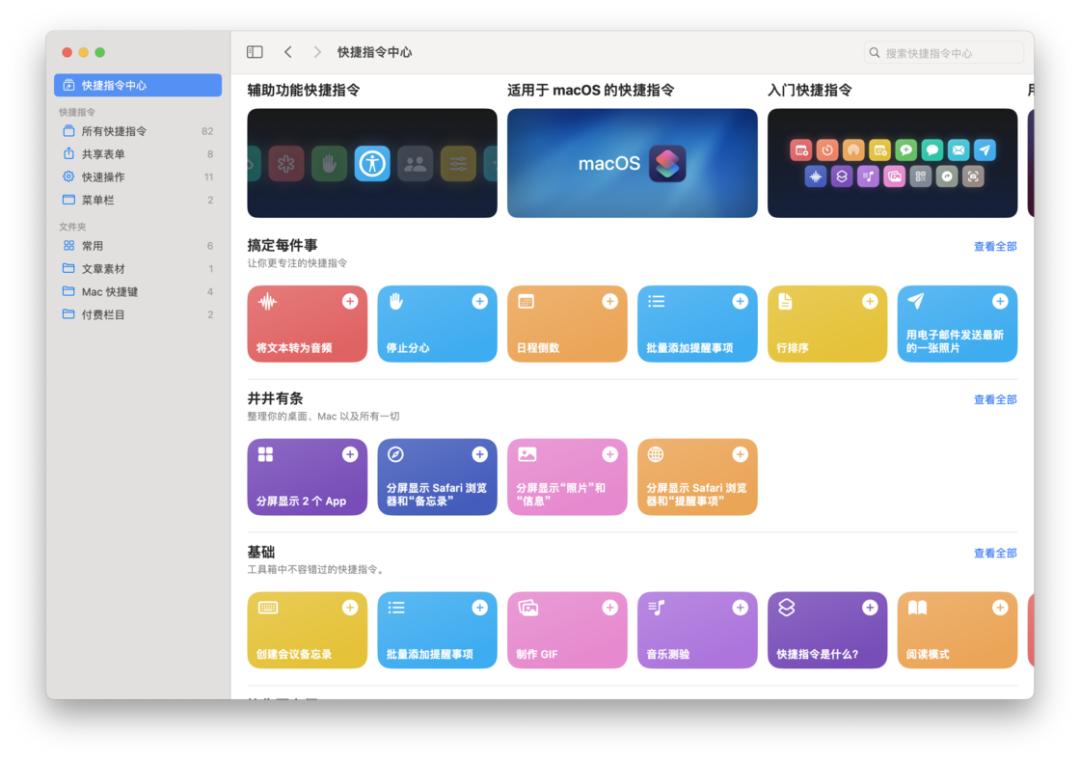The image size is (1080, 760).
Task: Click the compass icon on the Safari 备忘录 card
Action: (x=395, y=454)
